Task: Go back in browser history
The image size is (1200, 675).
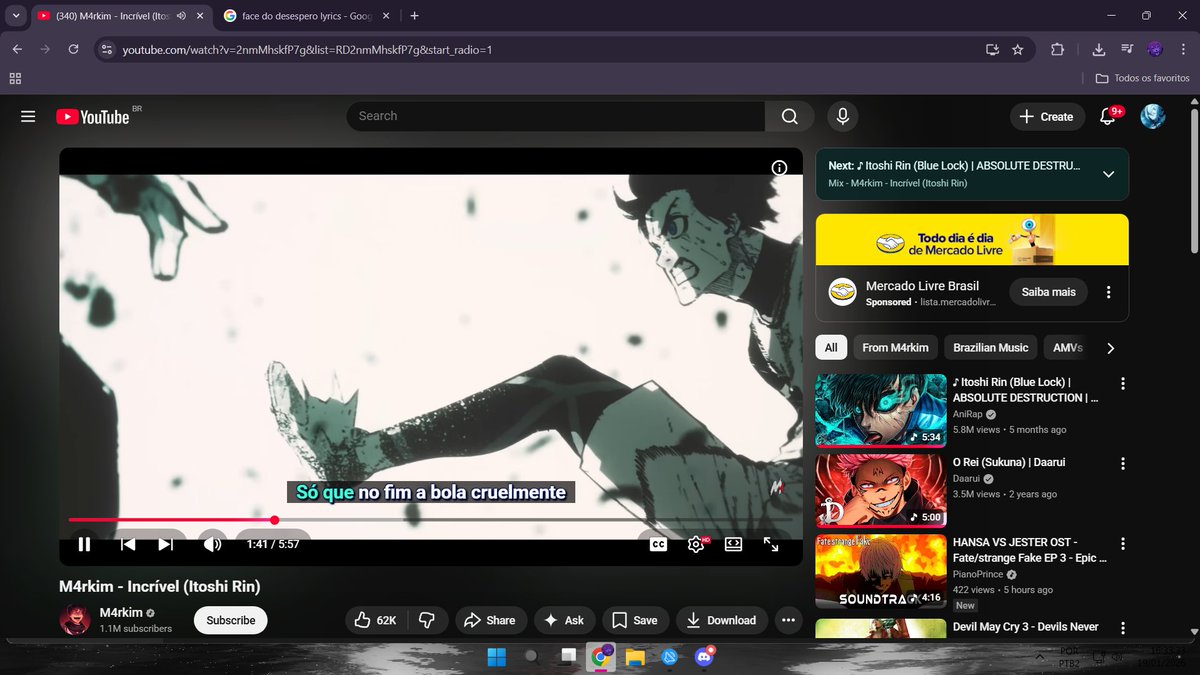Action: 17,49
